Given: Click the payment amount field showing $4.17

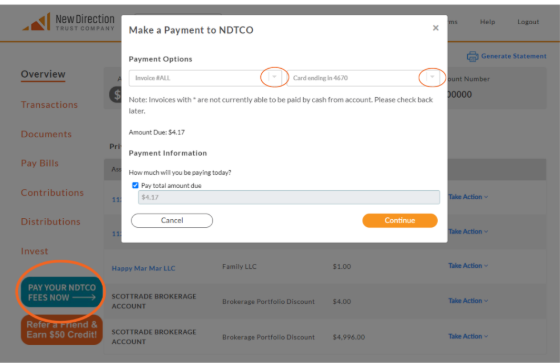Looking at the screenshot, I should (289, 197).
